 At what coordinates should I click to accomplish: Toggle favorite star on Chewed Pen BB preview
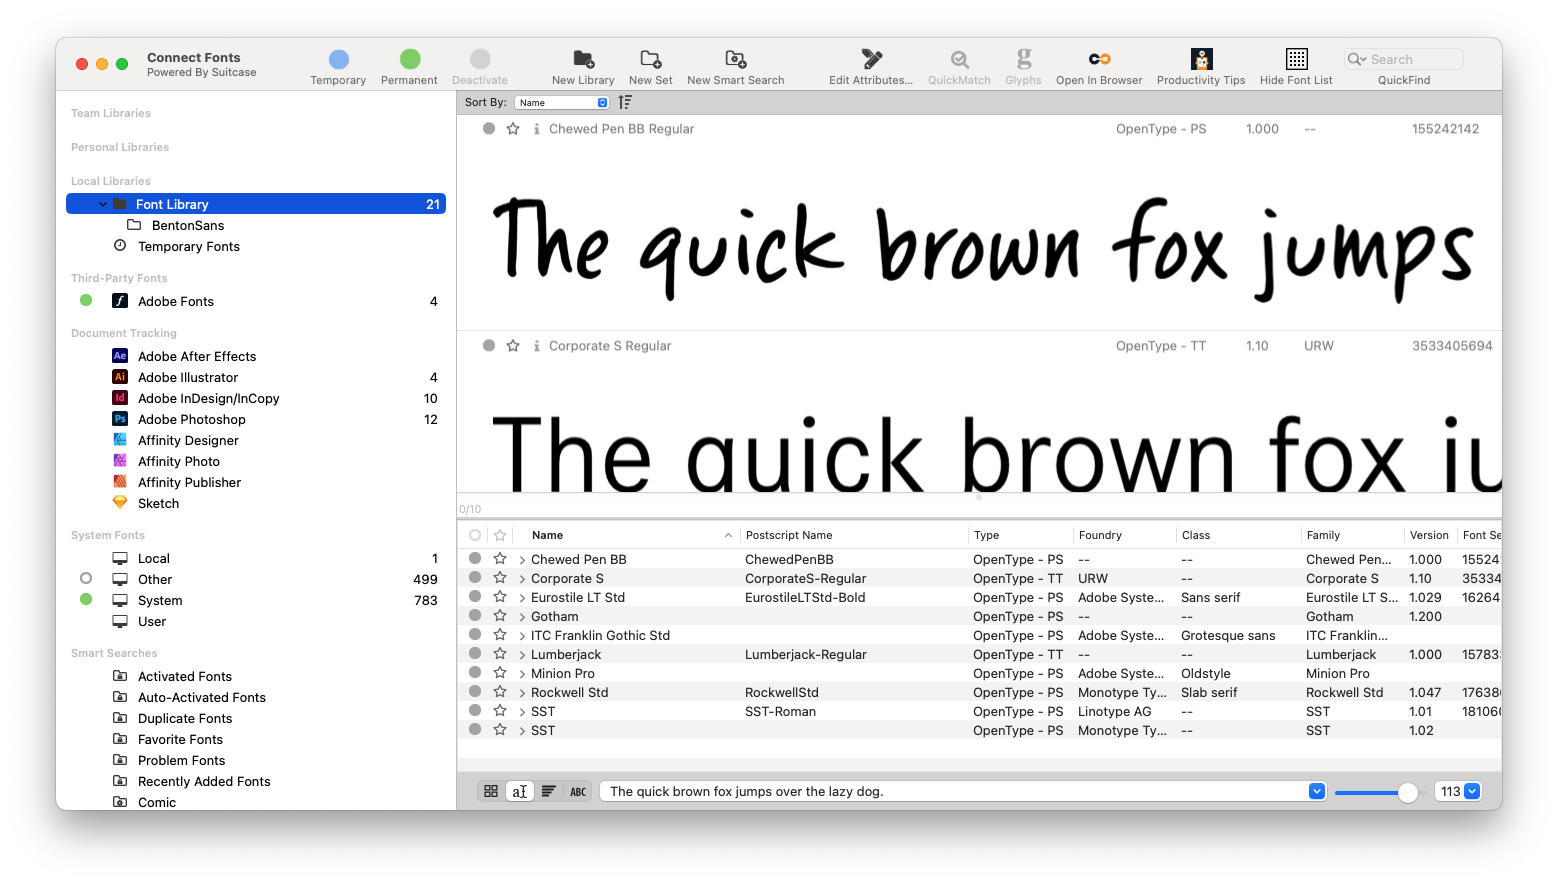(x=513, y=129)
